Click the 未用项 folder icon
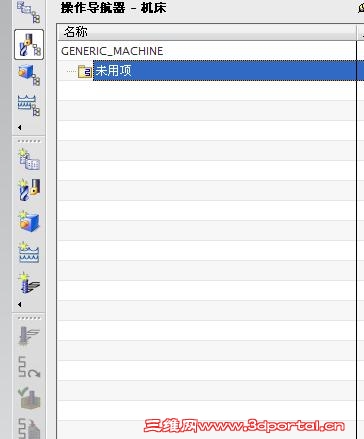 click(85, 71)
